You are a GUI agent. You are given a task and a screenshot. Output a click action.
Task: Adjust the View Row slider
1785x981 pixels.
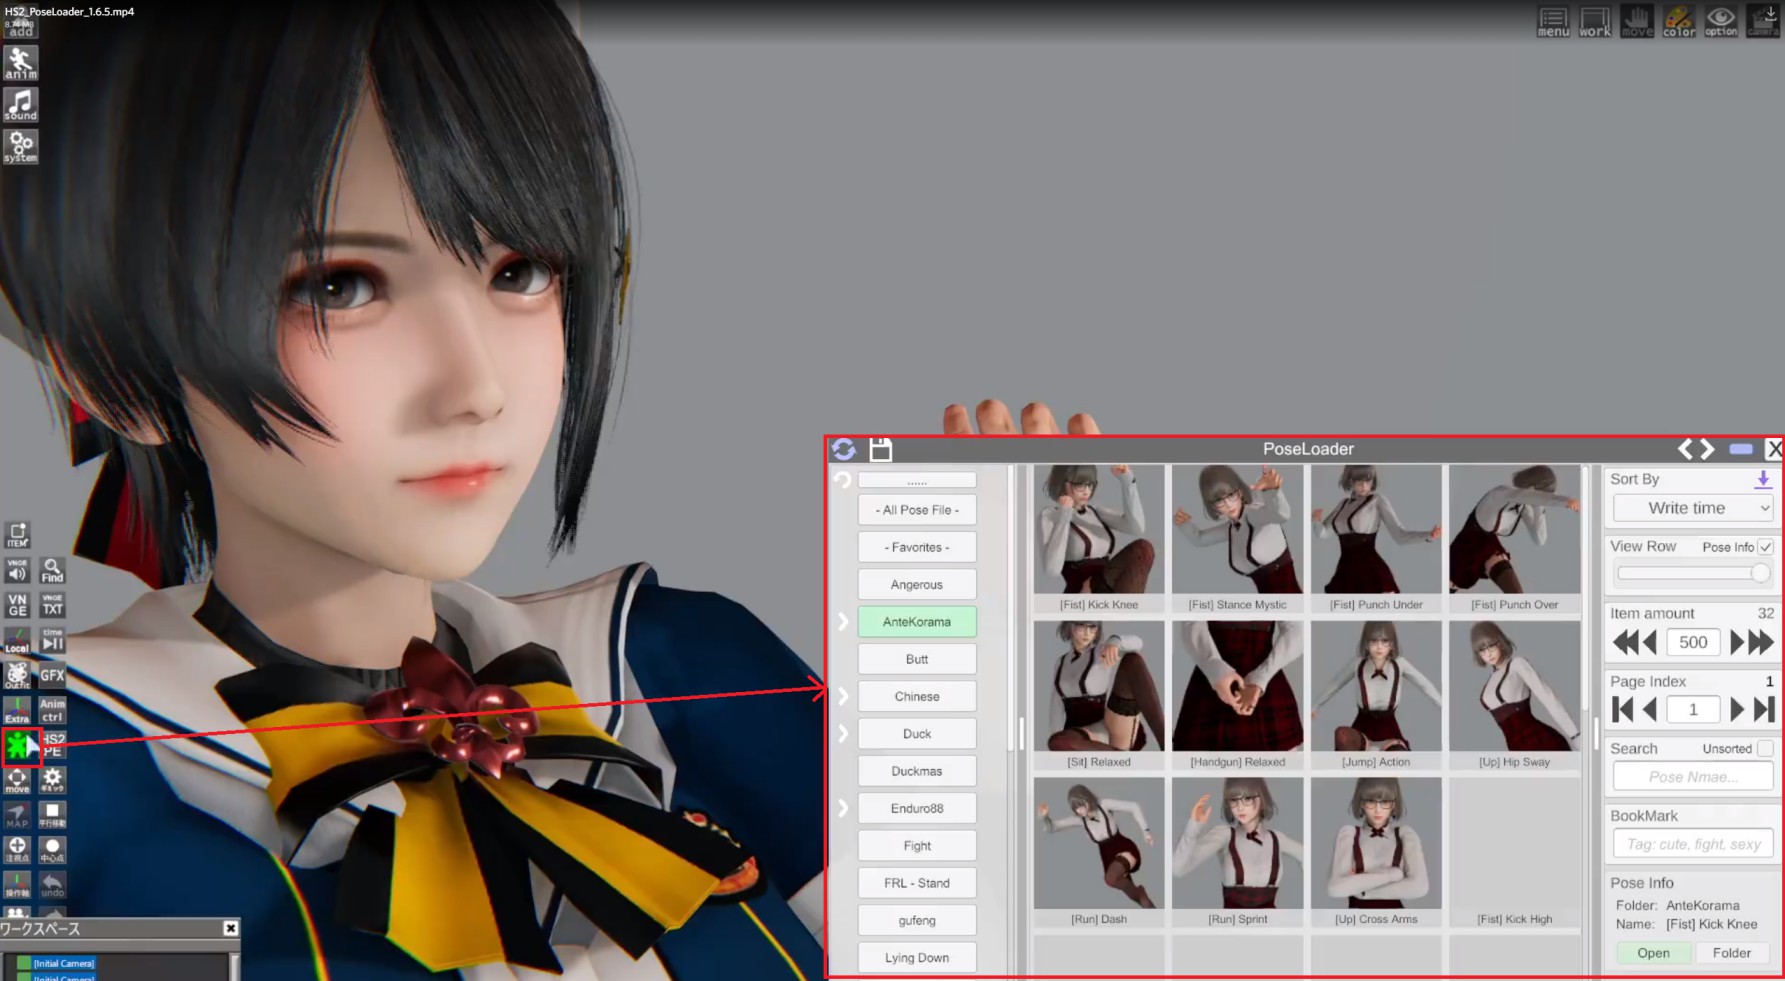pos(1693,573)
